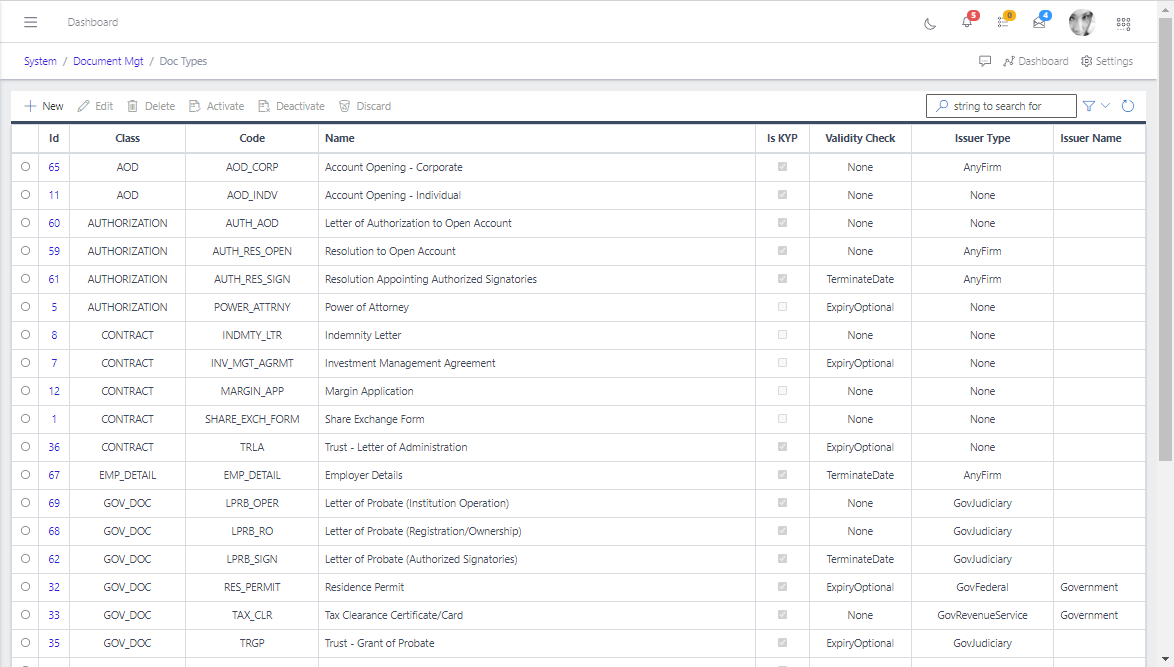Click 'GovRevenueService' issuer type cell
Viewport: 1174px width, 667px height.
click(982, 615)
